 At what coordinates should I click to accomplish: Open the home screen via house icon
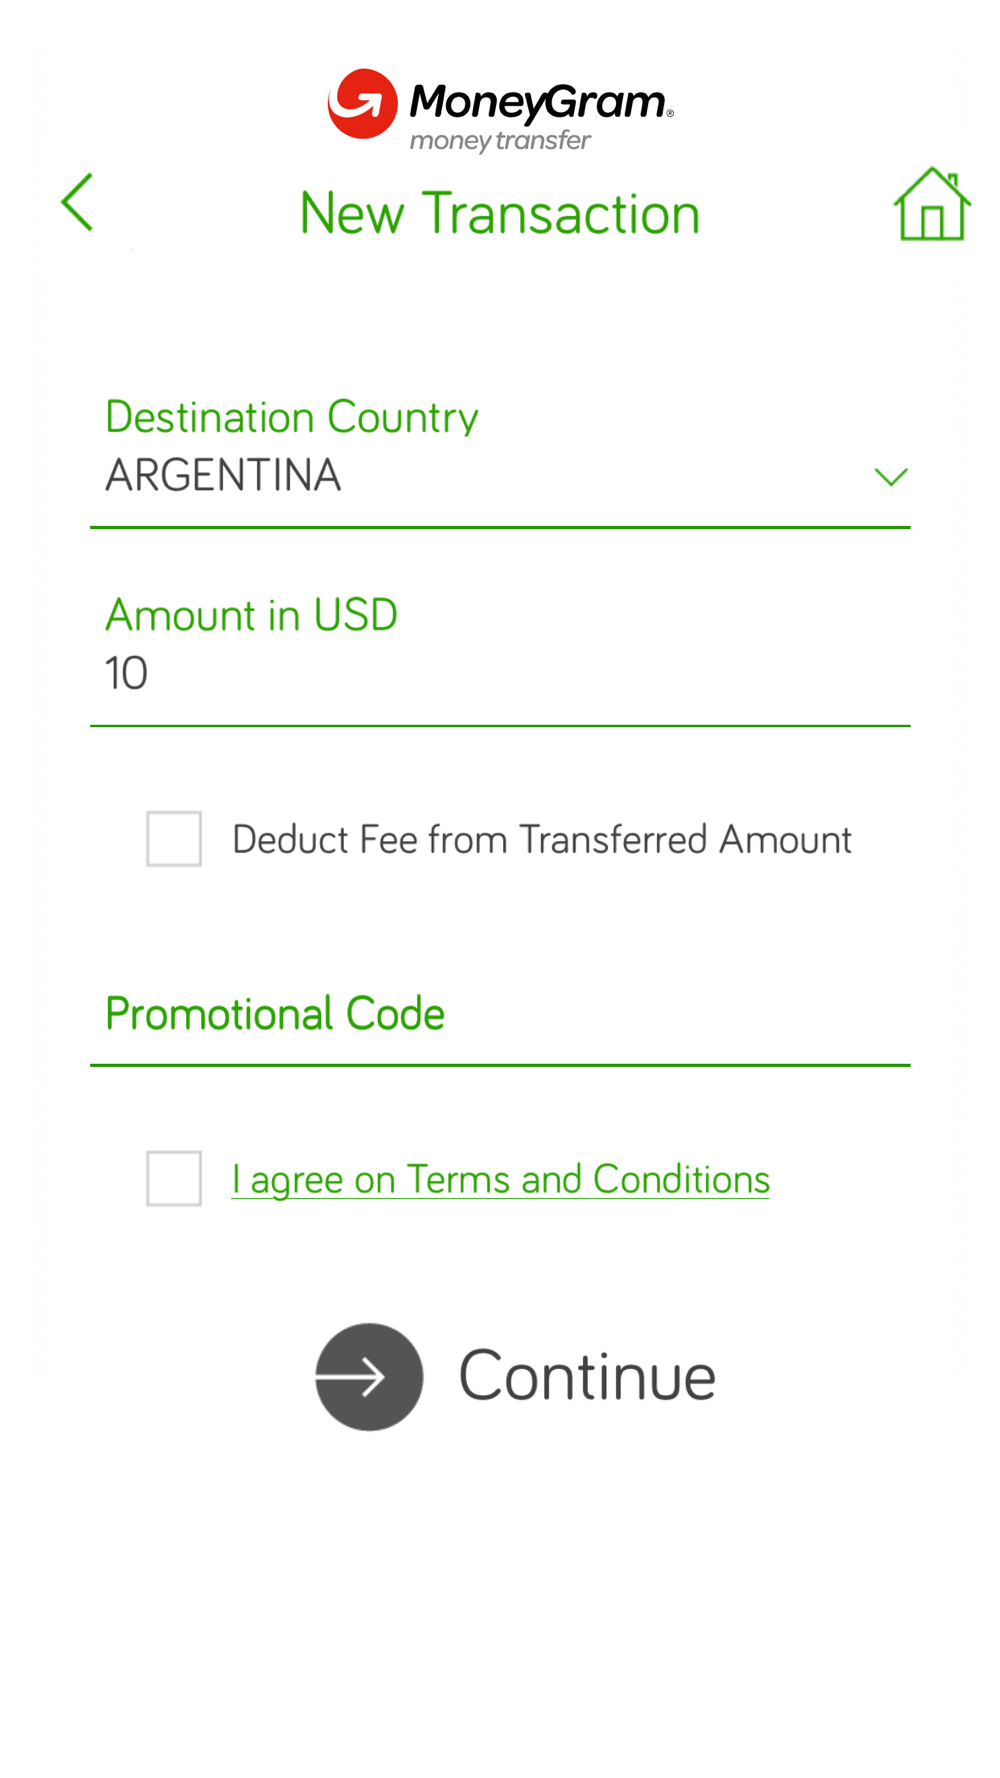coord(931,204)
